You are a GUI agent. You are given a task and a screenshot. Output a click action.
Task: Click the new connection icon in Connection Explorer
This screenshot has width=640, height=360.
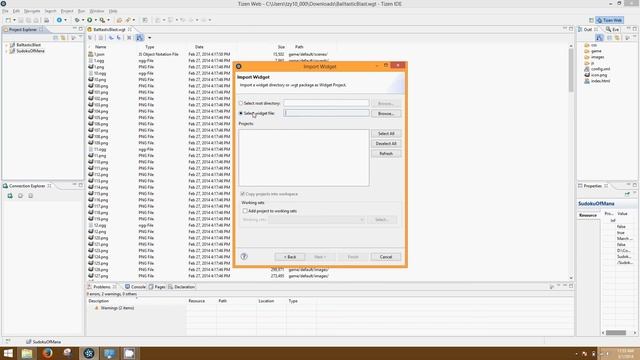[x=10, y=196]
